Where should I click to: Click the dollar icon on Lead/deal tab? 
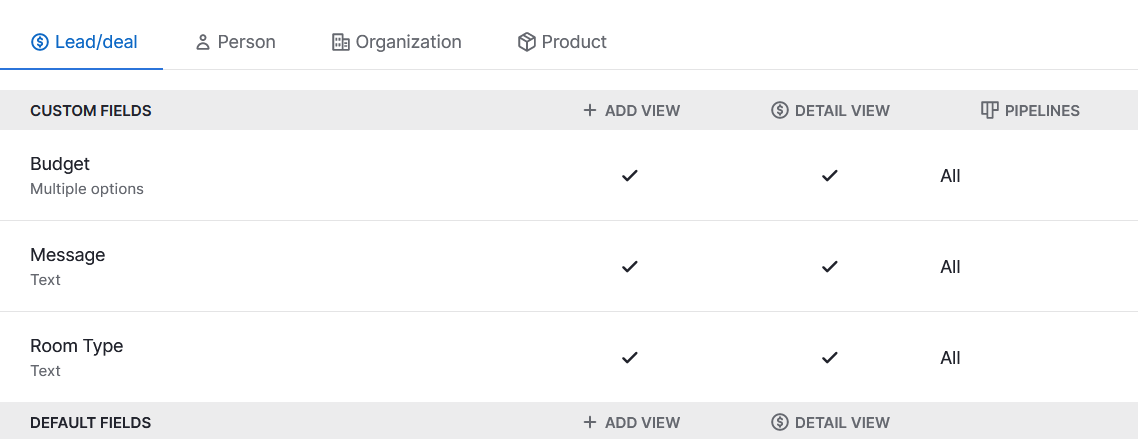(40, 42)
